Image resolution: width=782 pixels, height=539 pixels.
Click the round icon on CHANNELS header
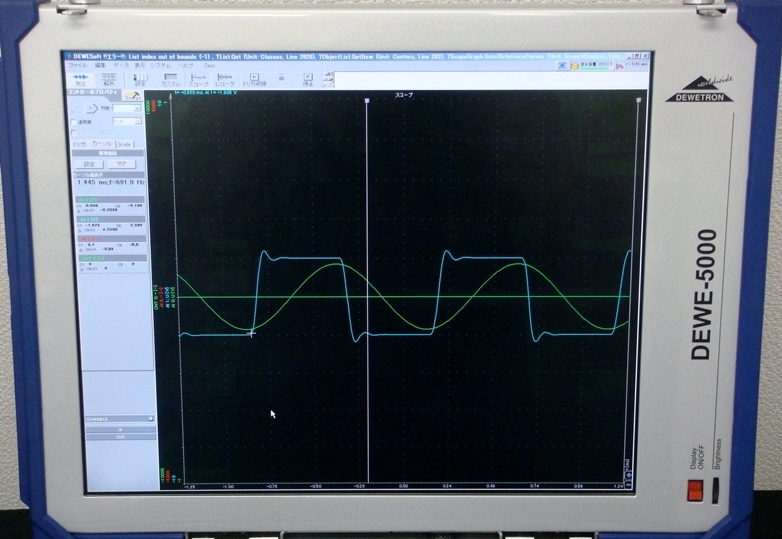coord(150,419)
